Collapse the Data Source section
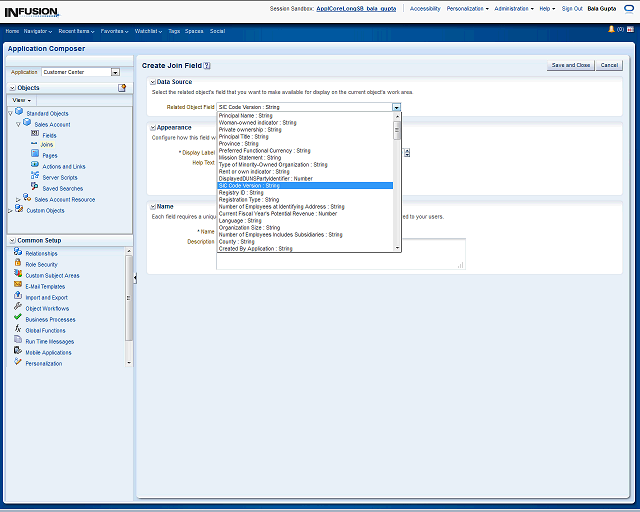The height and width of the screenshot is (512, 640). point(152,82)
